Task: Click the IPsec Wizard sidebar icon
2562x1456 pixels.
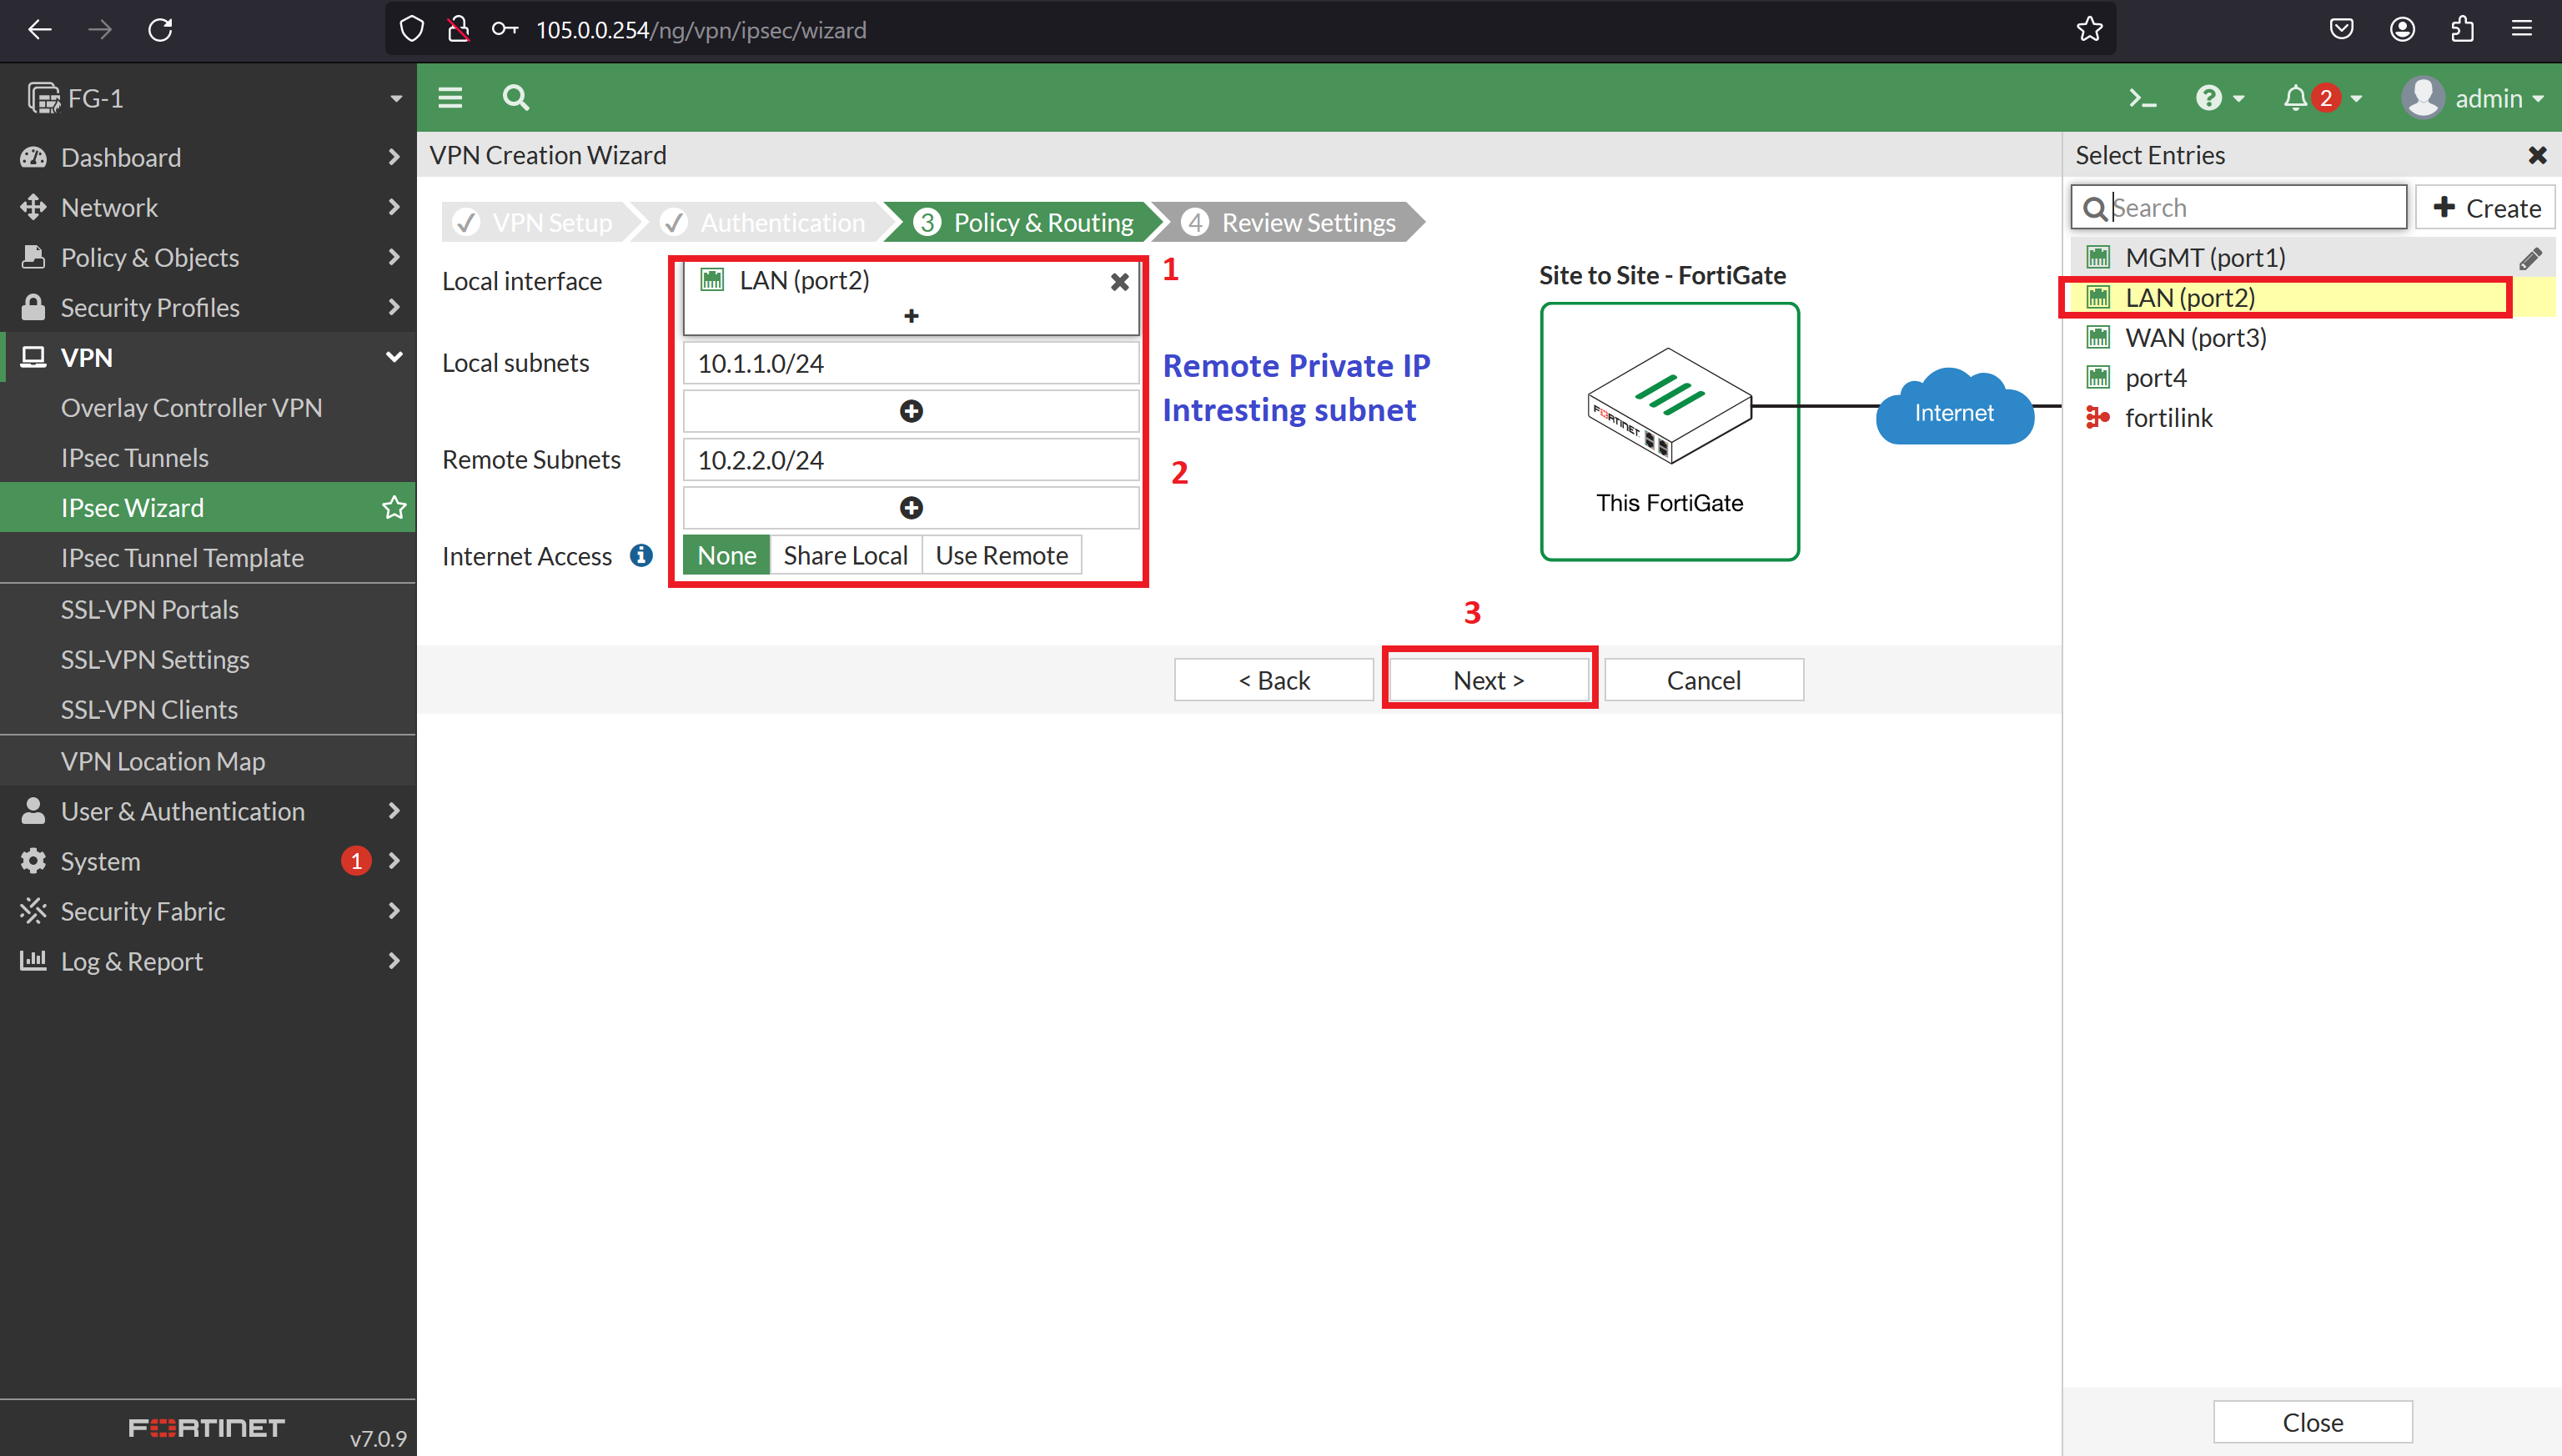Action: (394, 506)
